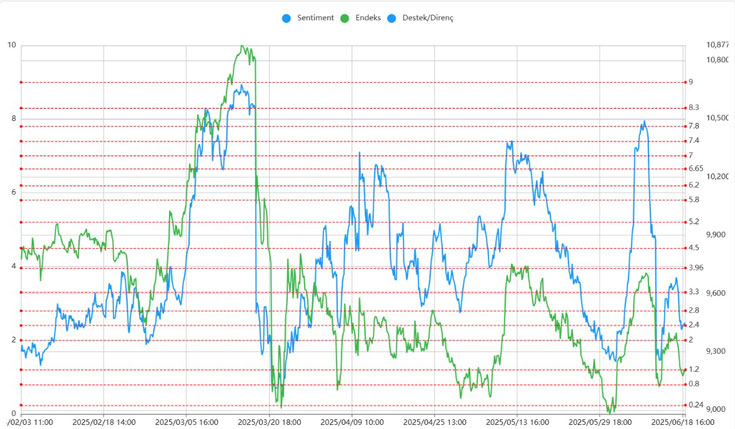
Task: Select the 2025/04/25 13:00 date axis label
Action: coord(435,422)
